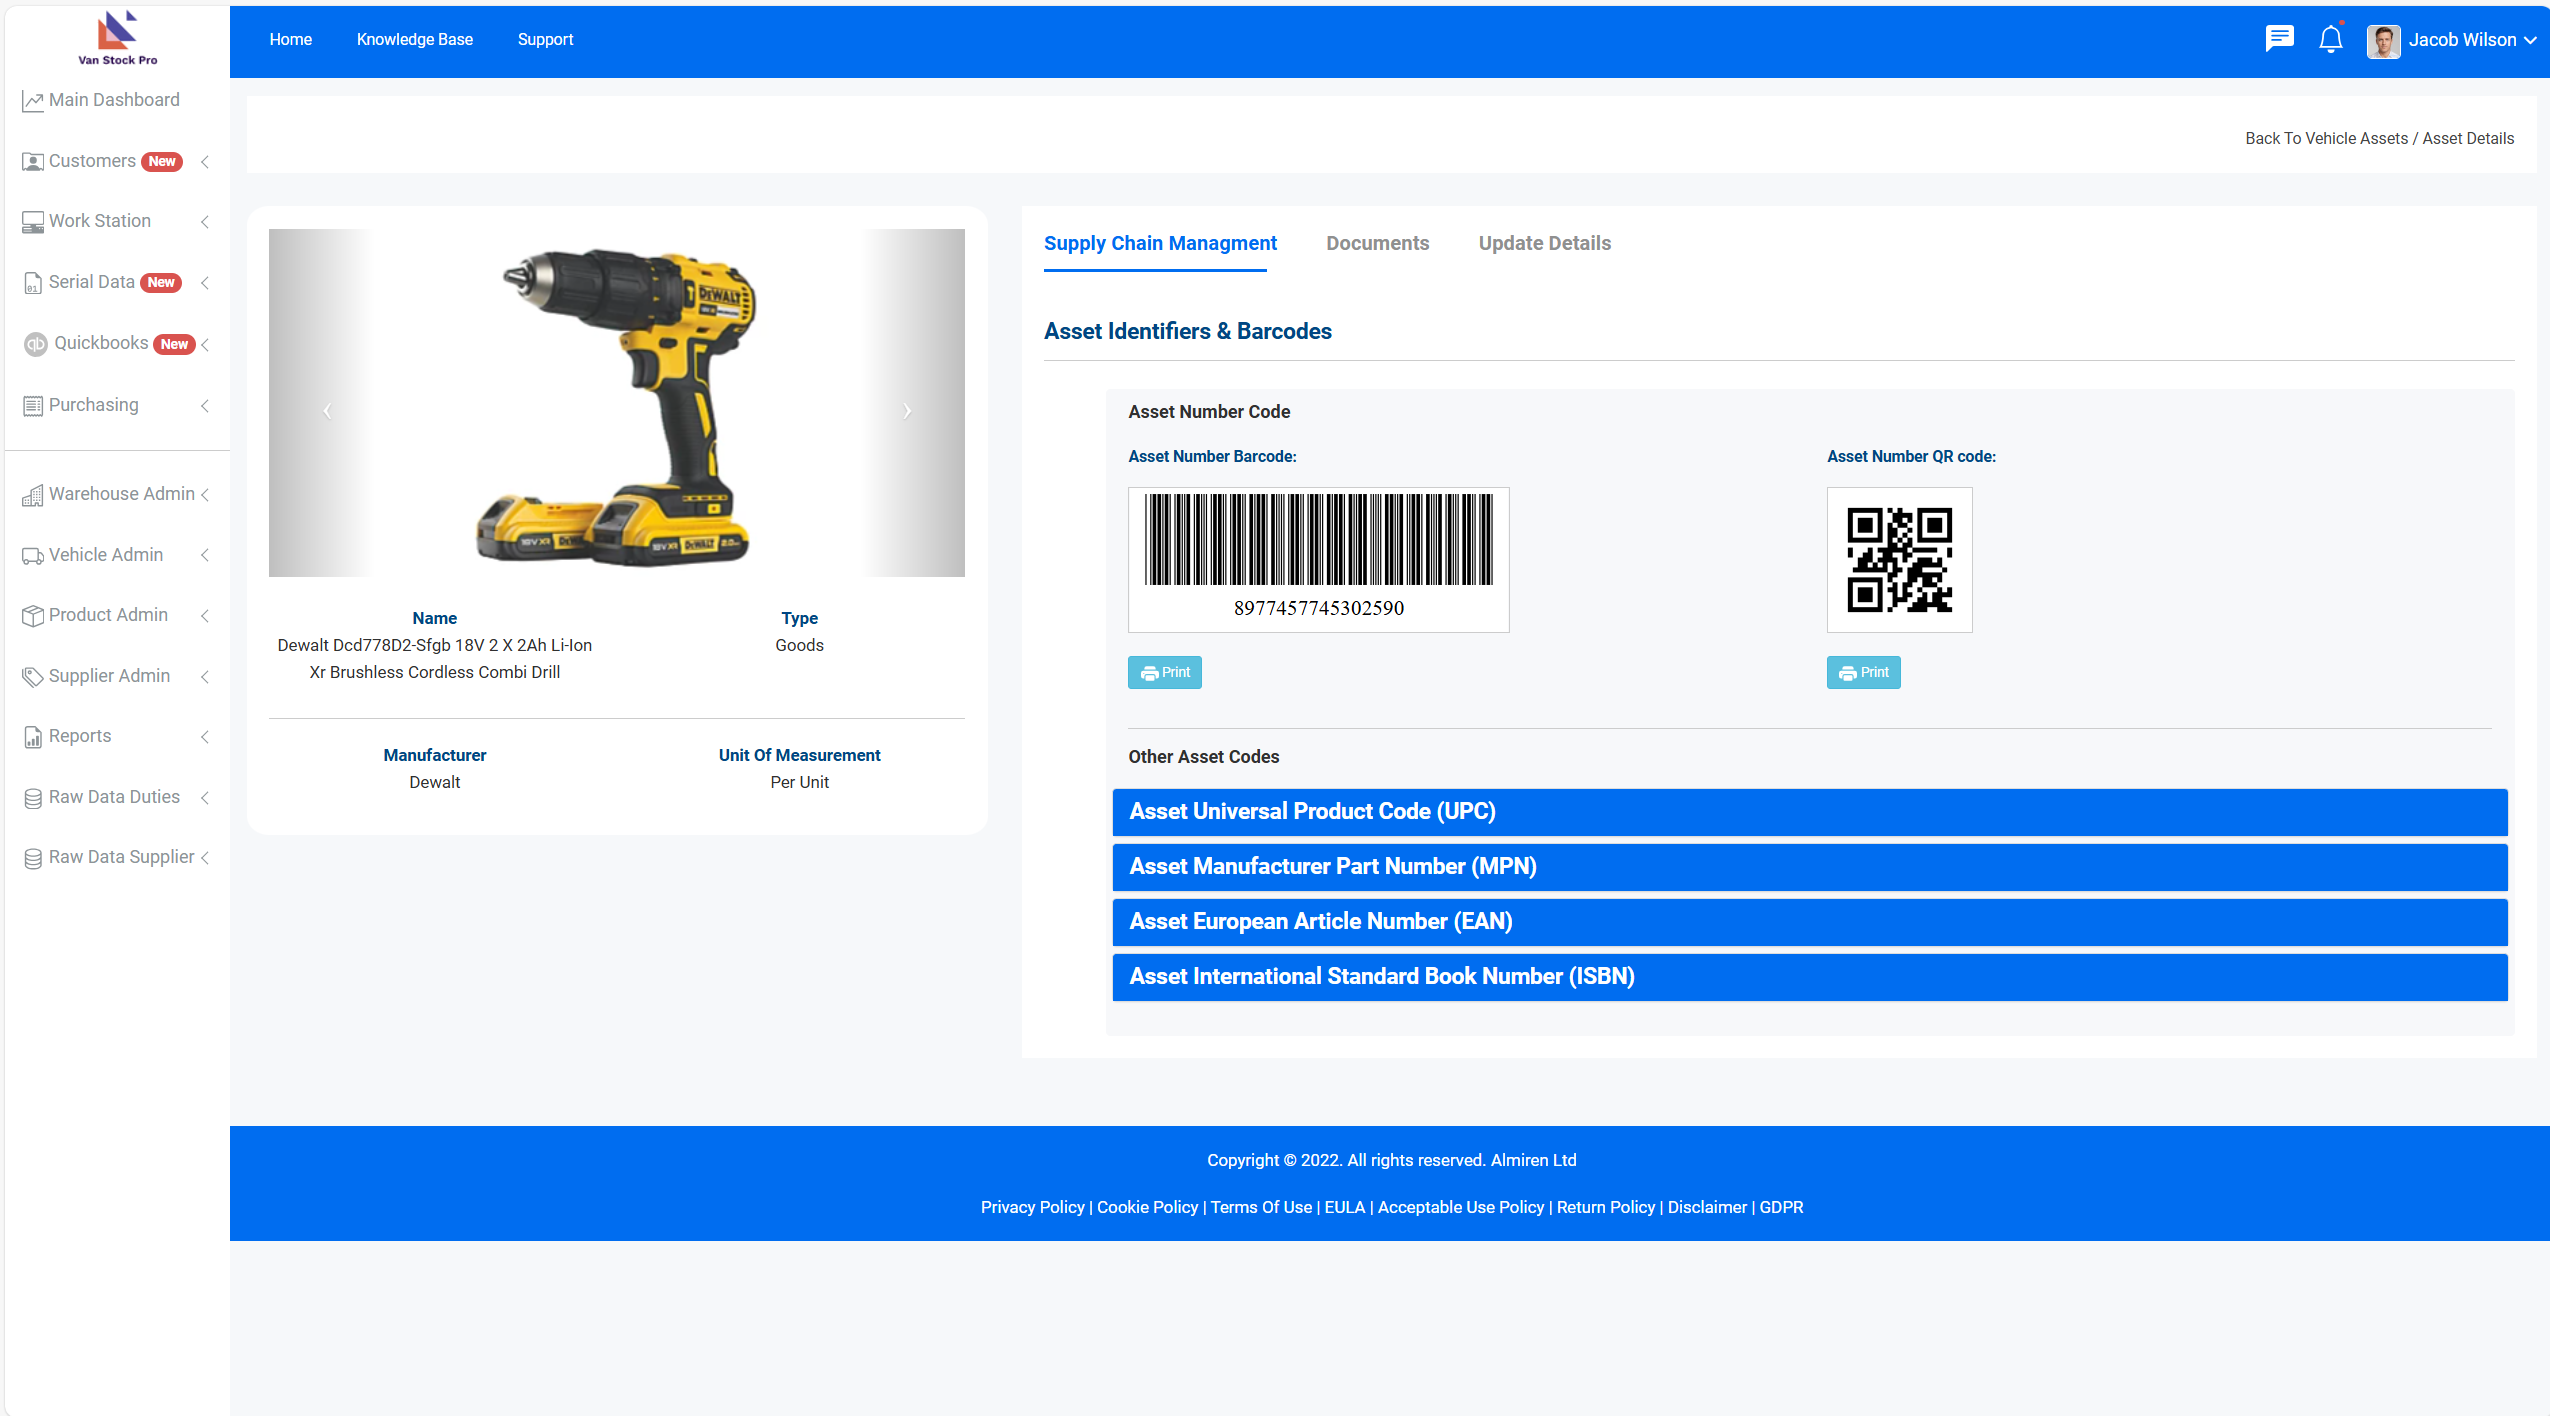Click the Van Stock Pro logo
Viewport: 2550px width, 1416px height.
coord(117,38)
